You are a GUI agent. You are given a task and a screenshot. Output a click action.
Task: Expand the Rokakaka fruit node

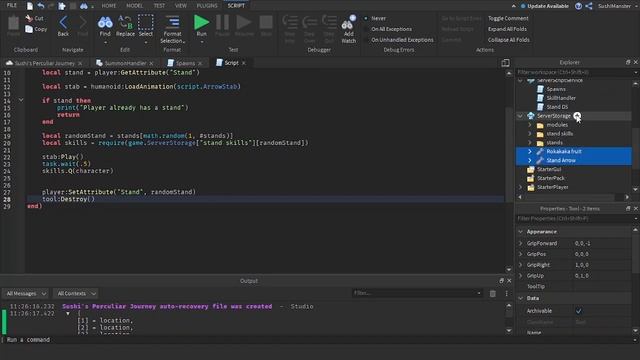530,151
